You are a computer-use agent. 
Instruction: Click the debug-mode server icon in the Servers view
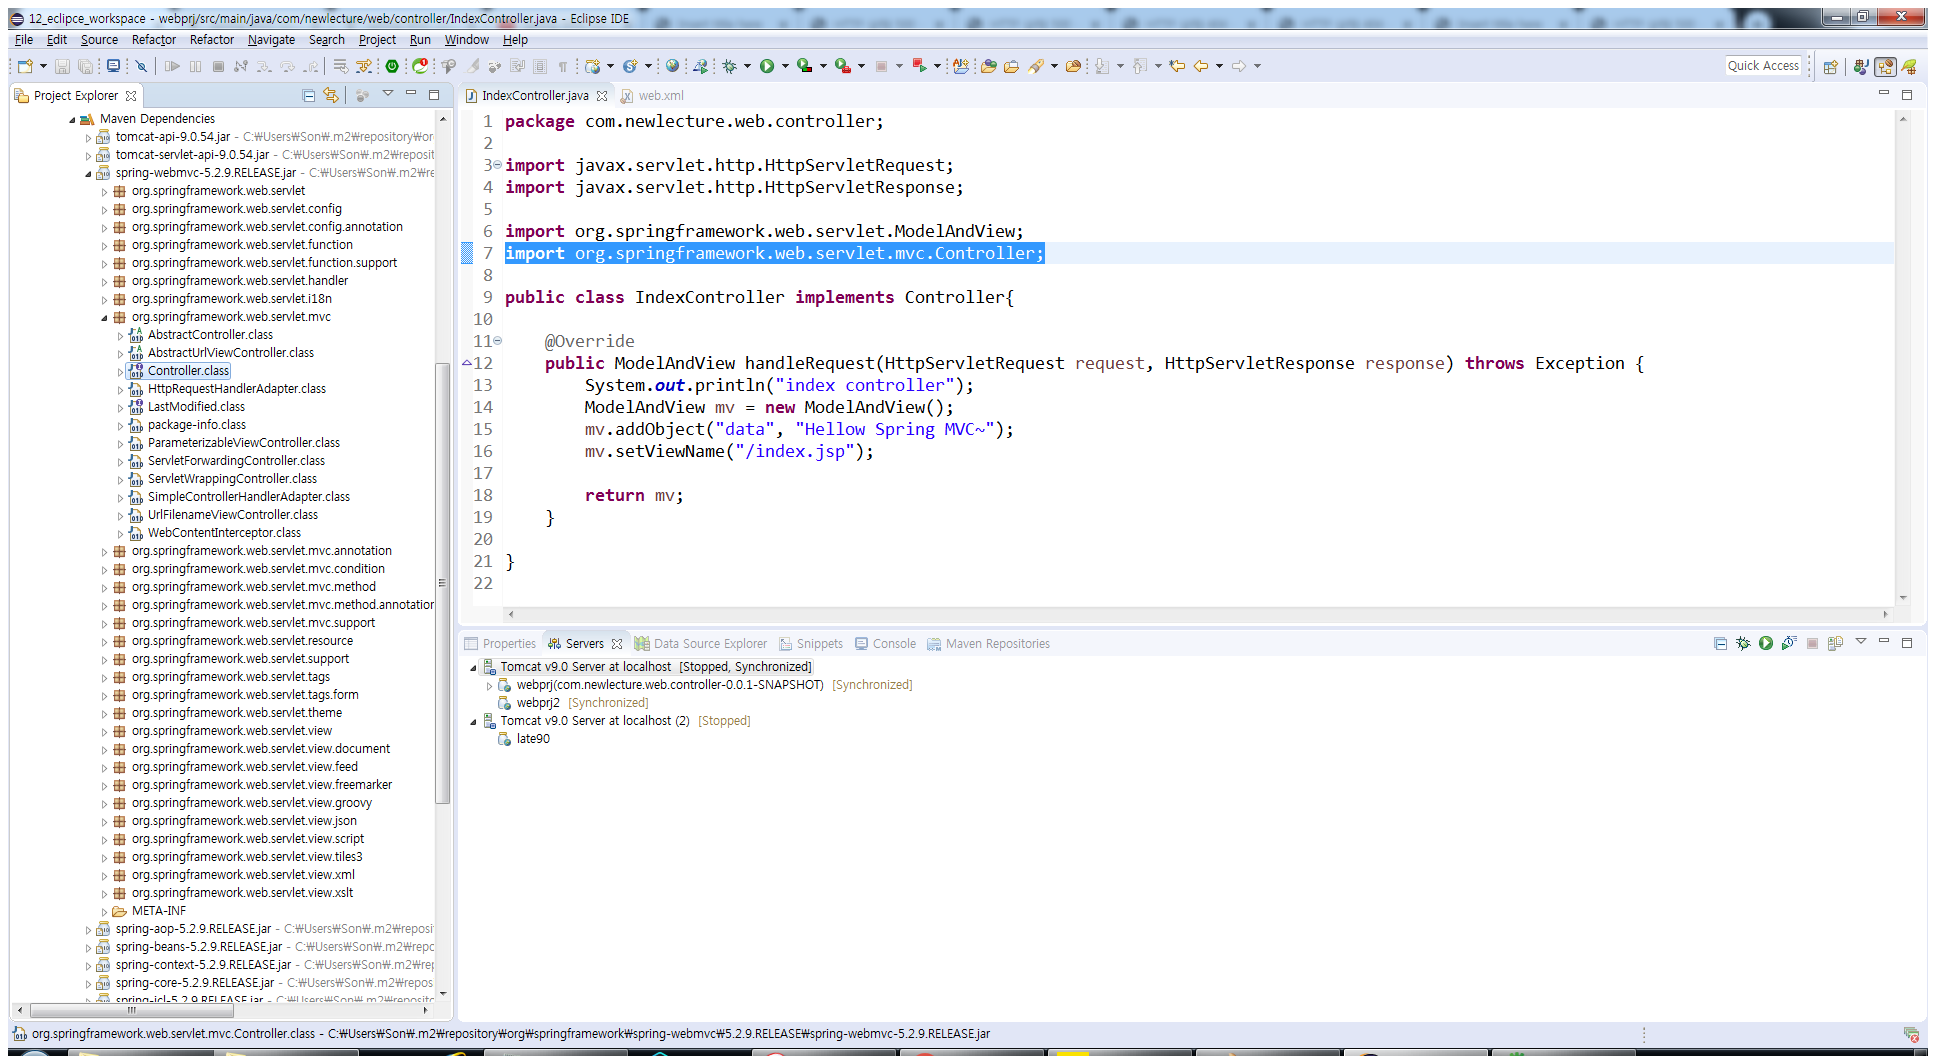click(x=1743, y=643)
